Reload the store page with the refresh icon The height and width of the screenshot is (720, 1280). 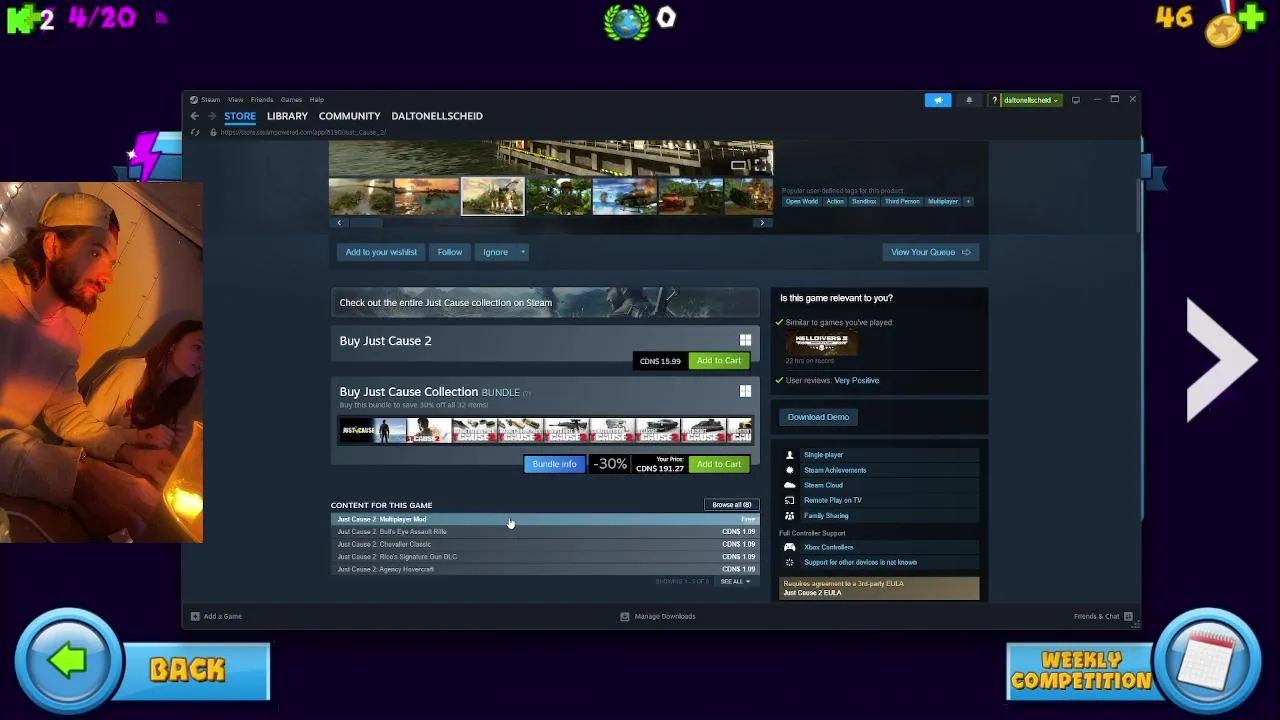coord(195,132)
